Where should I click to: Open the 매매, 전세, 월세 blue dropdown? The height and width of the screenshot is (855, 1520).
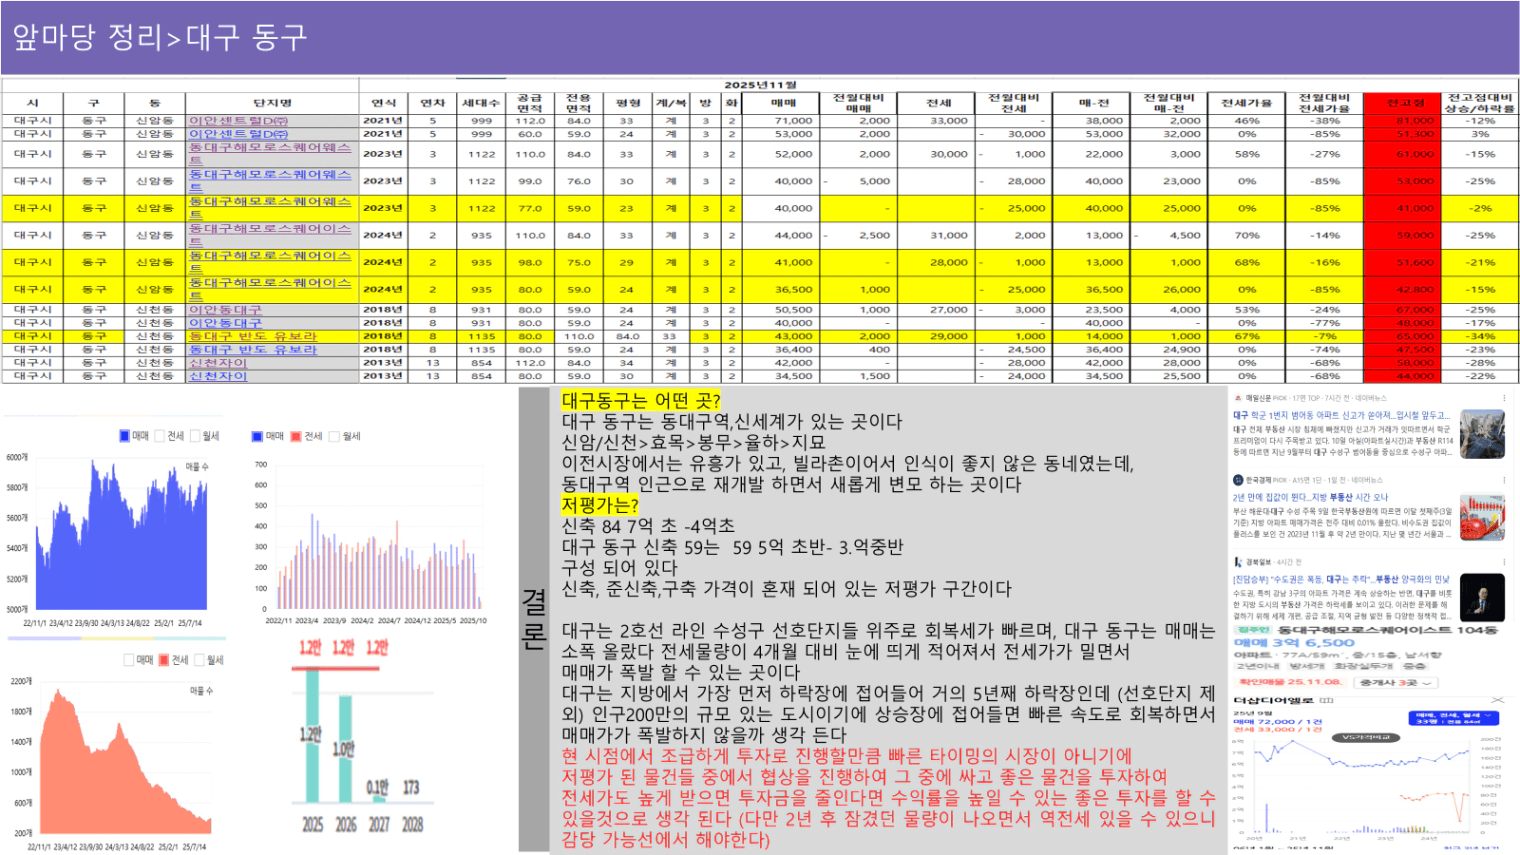pos(1454,717)
